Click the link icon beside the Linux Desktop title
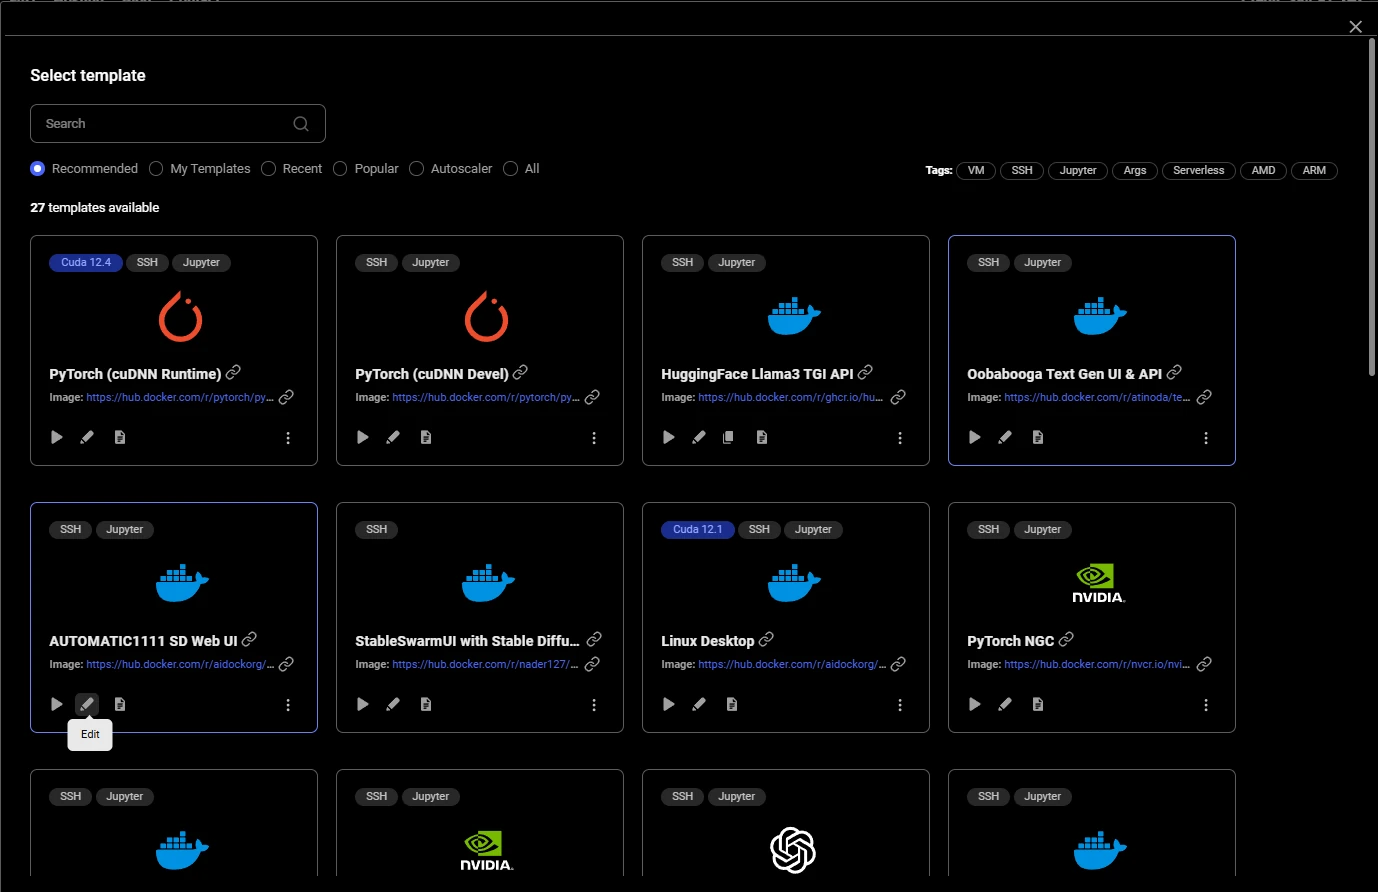 click(767, 639)
